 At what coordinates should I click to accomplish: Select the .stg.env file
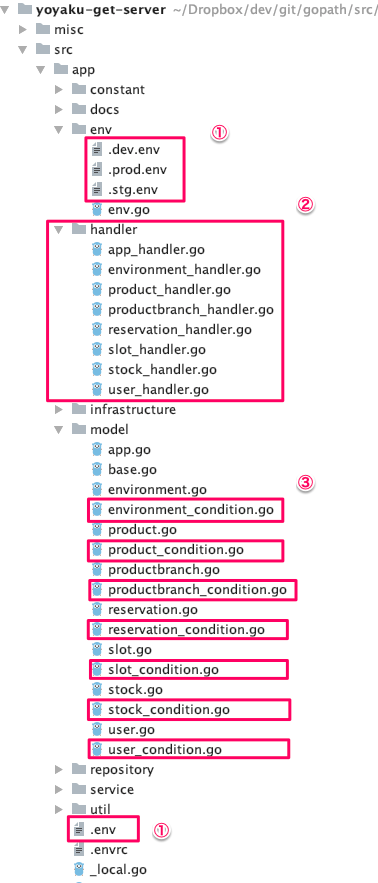(133, 190)
